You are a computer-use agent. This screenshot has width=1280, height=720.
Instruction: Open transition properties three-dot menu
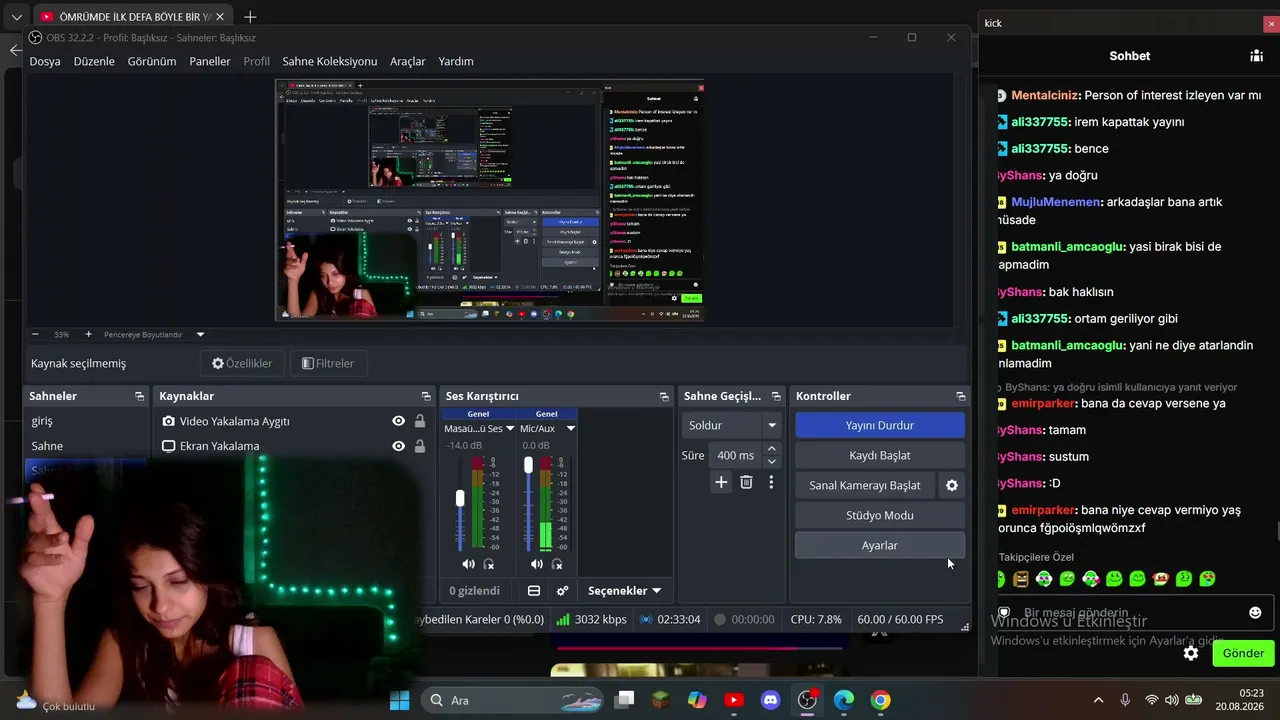[x=771, y=482]
